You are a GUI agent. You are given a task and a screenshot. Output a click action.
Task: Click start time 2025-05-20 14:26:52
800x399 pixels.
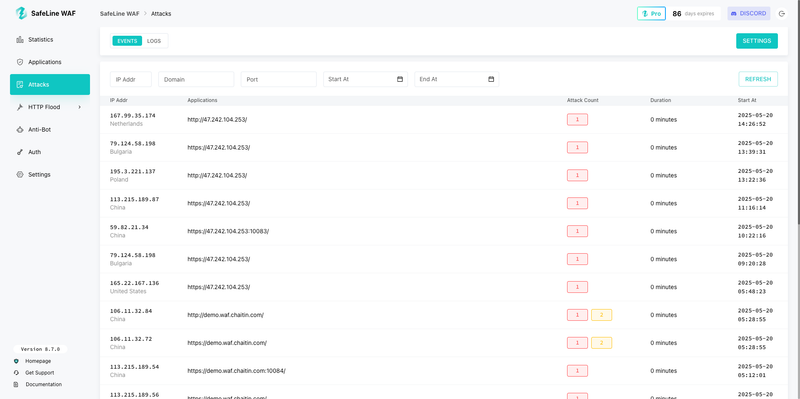click(x=755, y=119)
